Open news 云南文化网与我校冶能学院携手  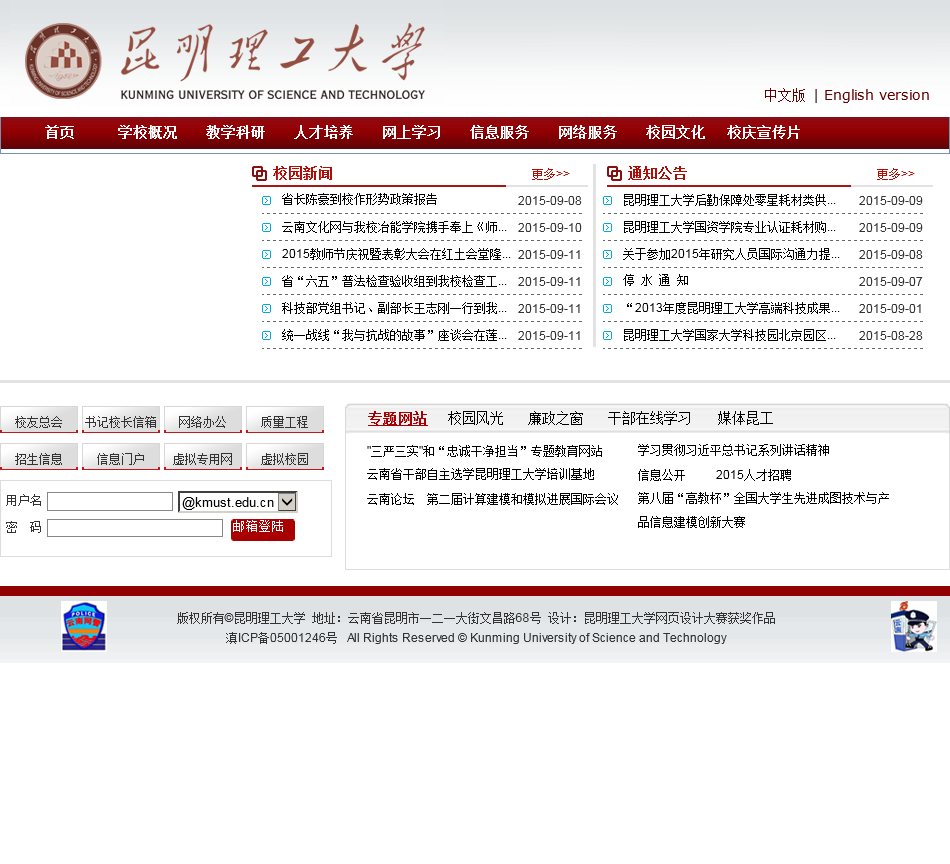[x=394, y=227]
